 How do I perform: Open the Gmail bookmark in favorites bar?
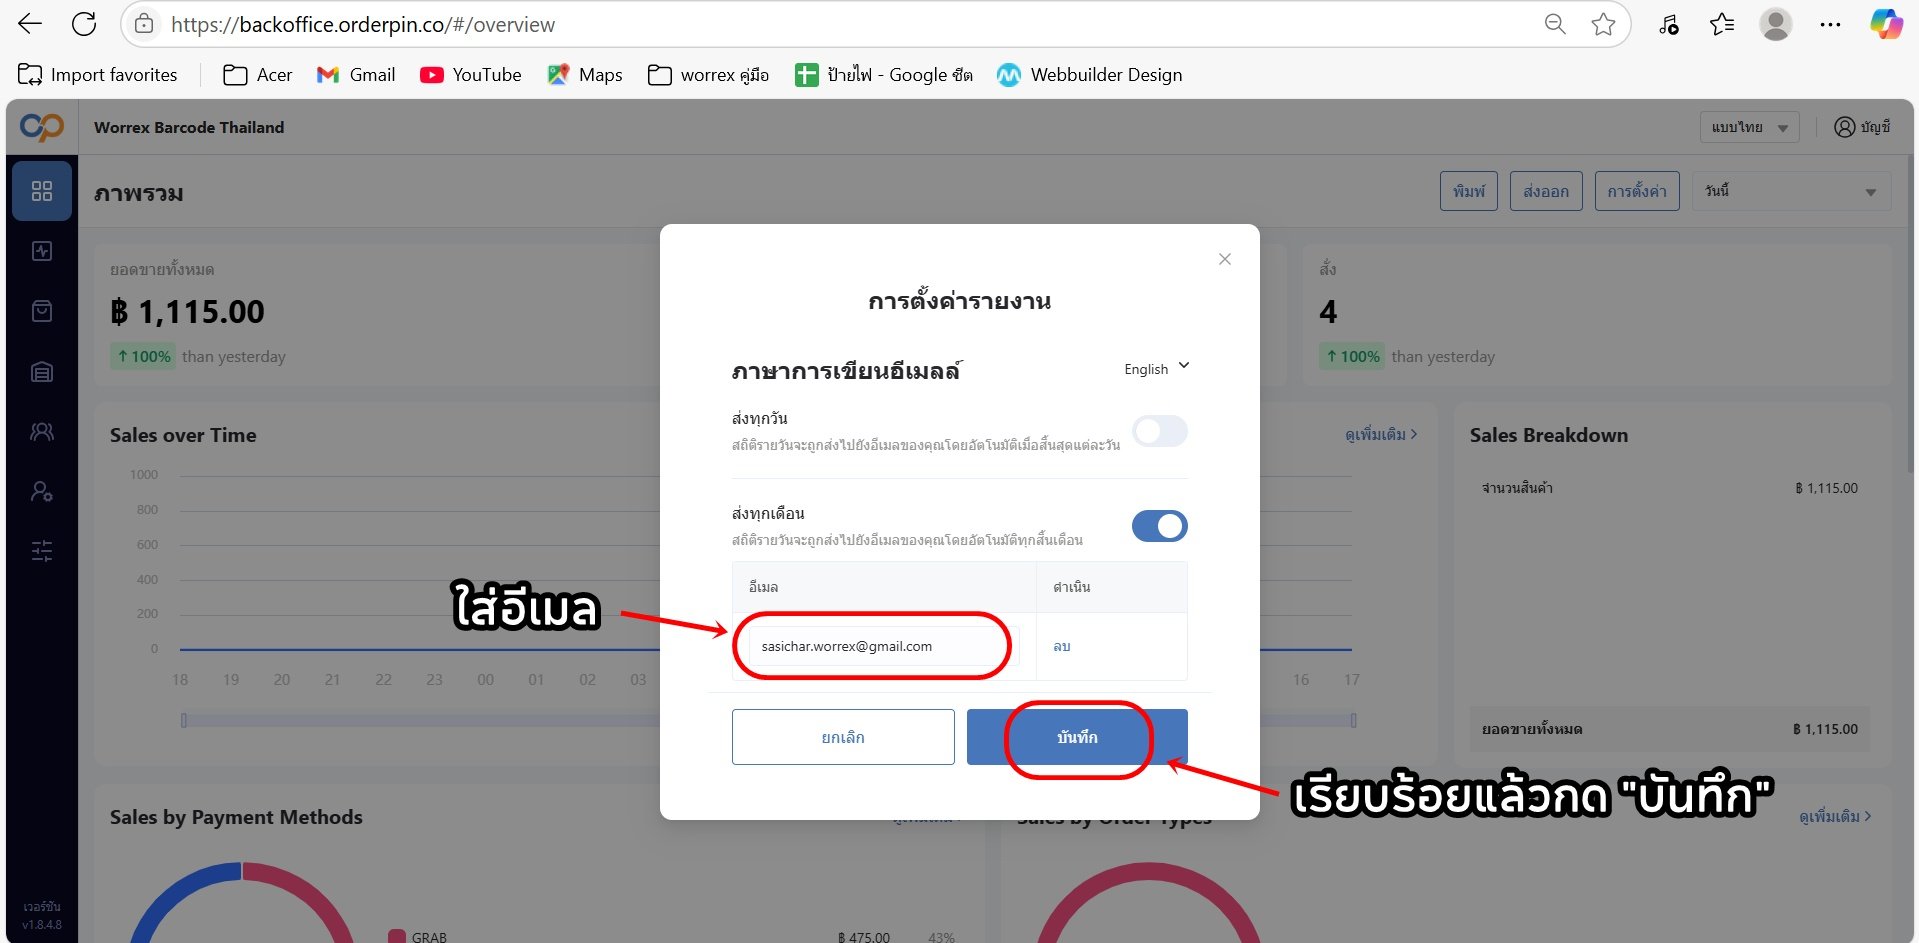[x=356, y=75]
